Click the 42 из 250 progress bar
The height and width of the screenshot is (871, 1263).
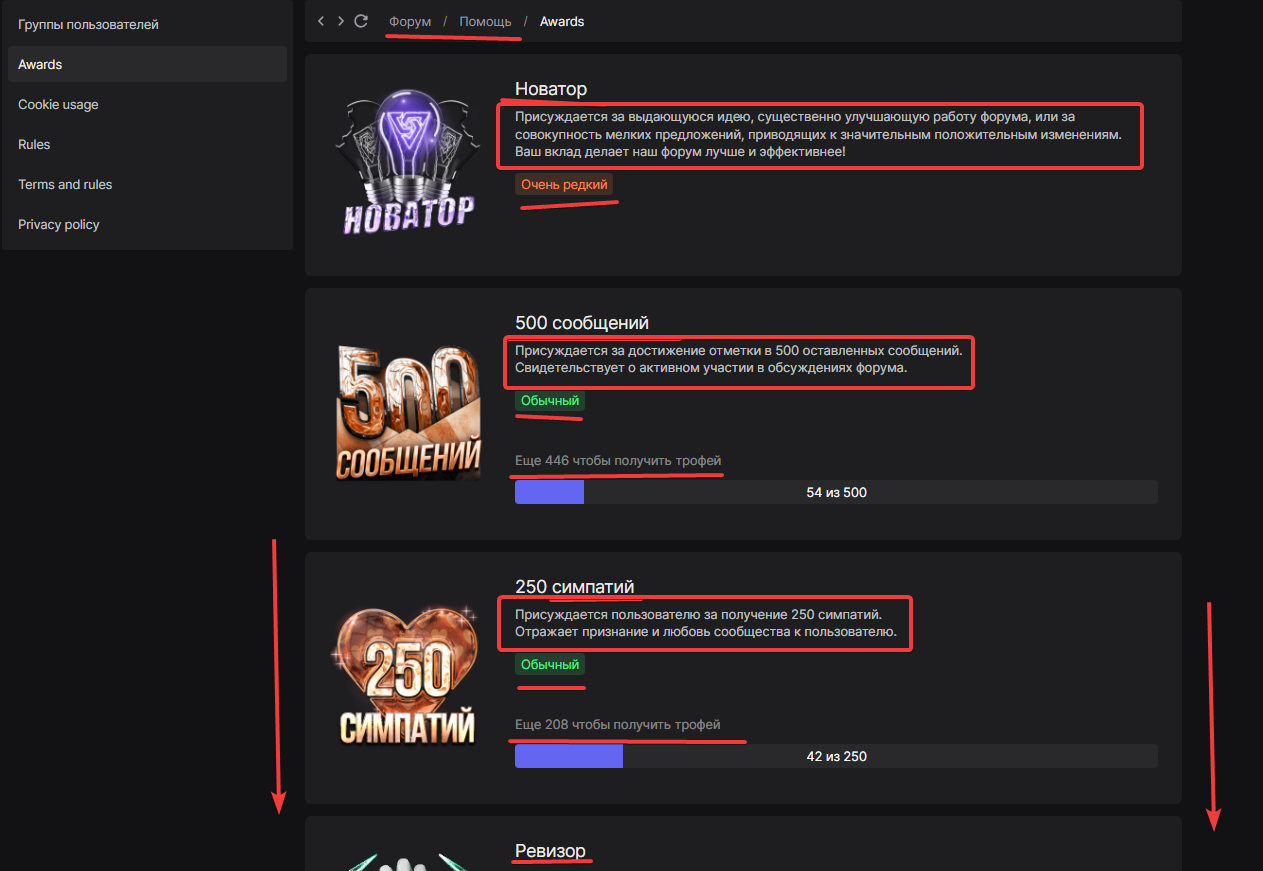836,756
